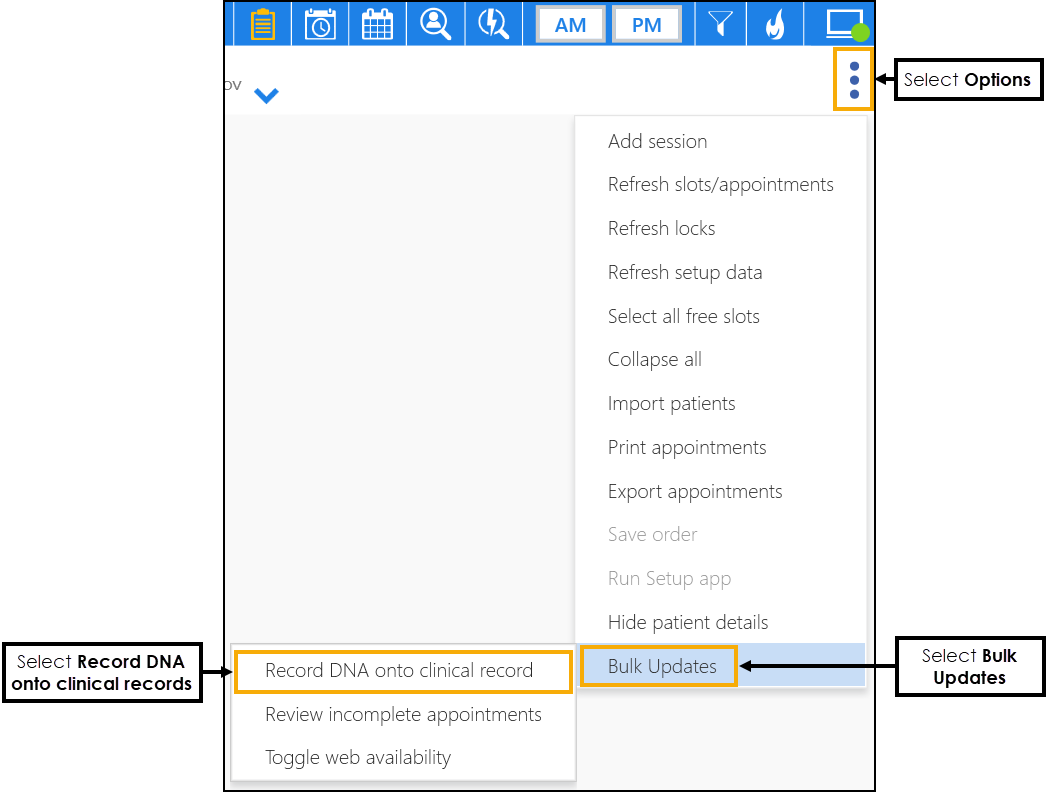Click the monitor icon with green dot
This screenshot has width=1048, height=792.
tap(844, 24)
